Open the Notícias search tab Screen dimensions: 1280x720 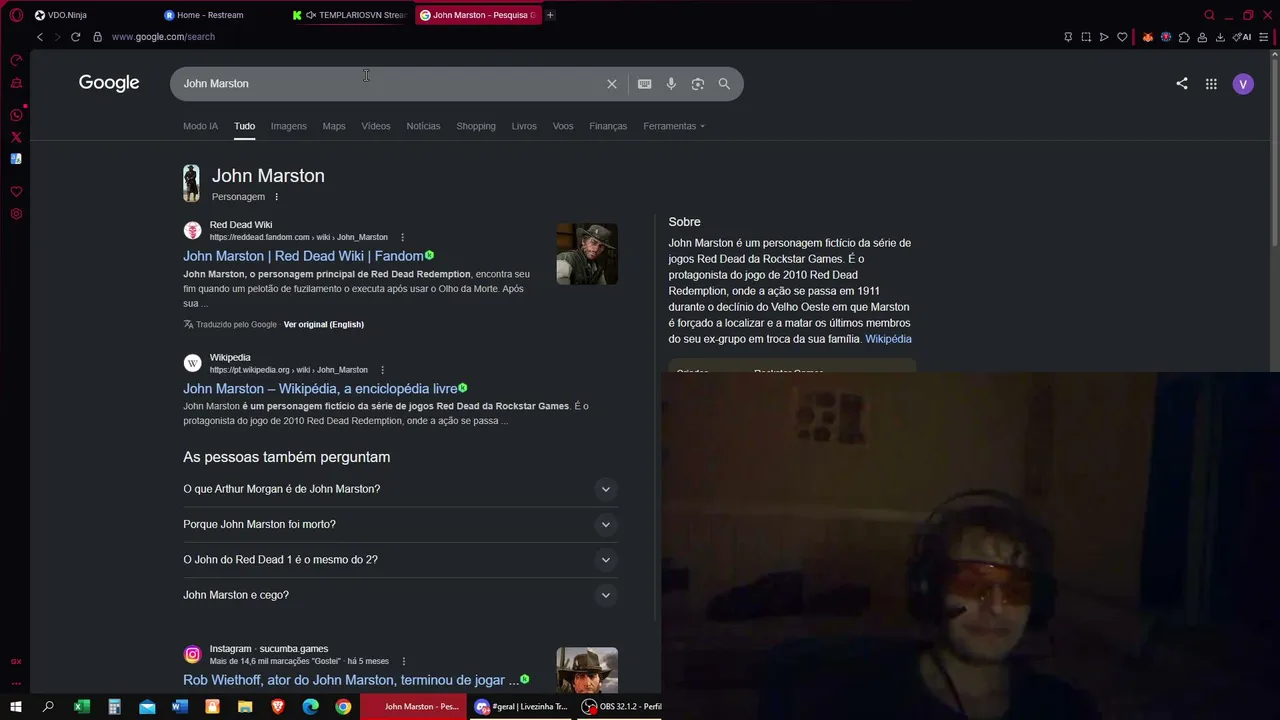click(x=423, y=126)
